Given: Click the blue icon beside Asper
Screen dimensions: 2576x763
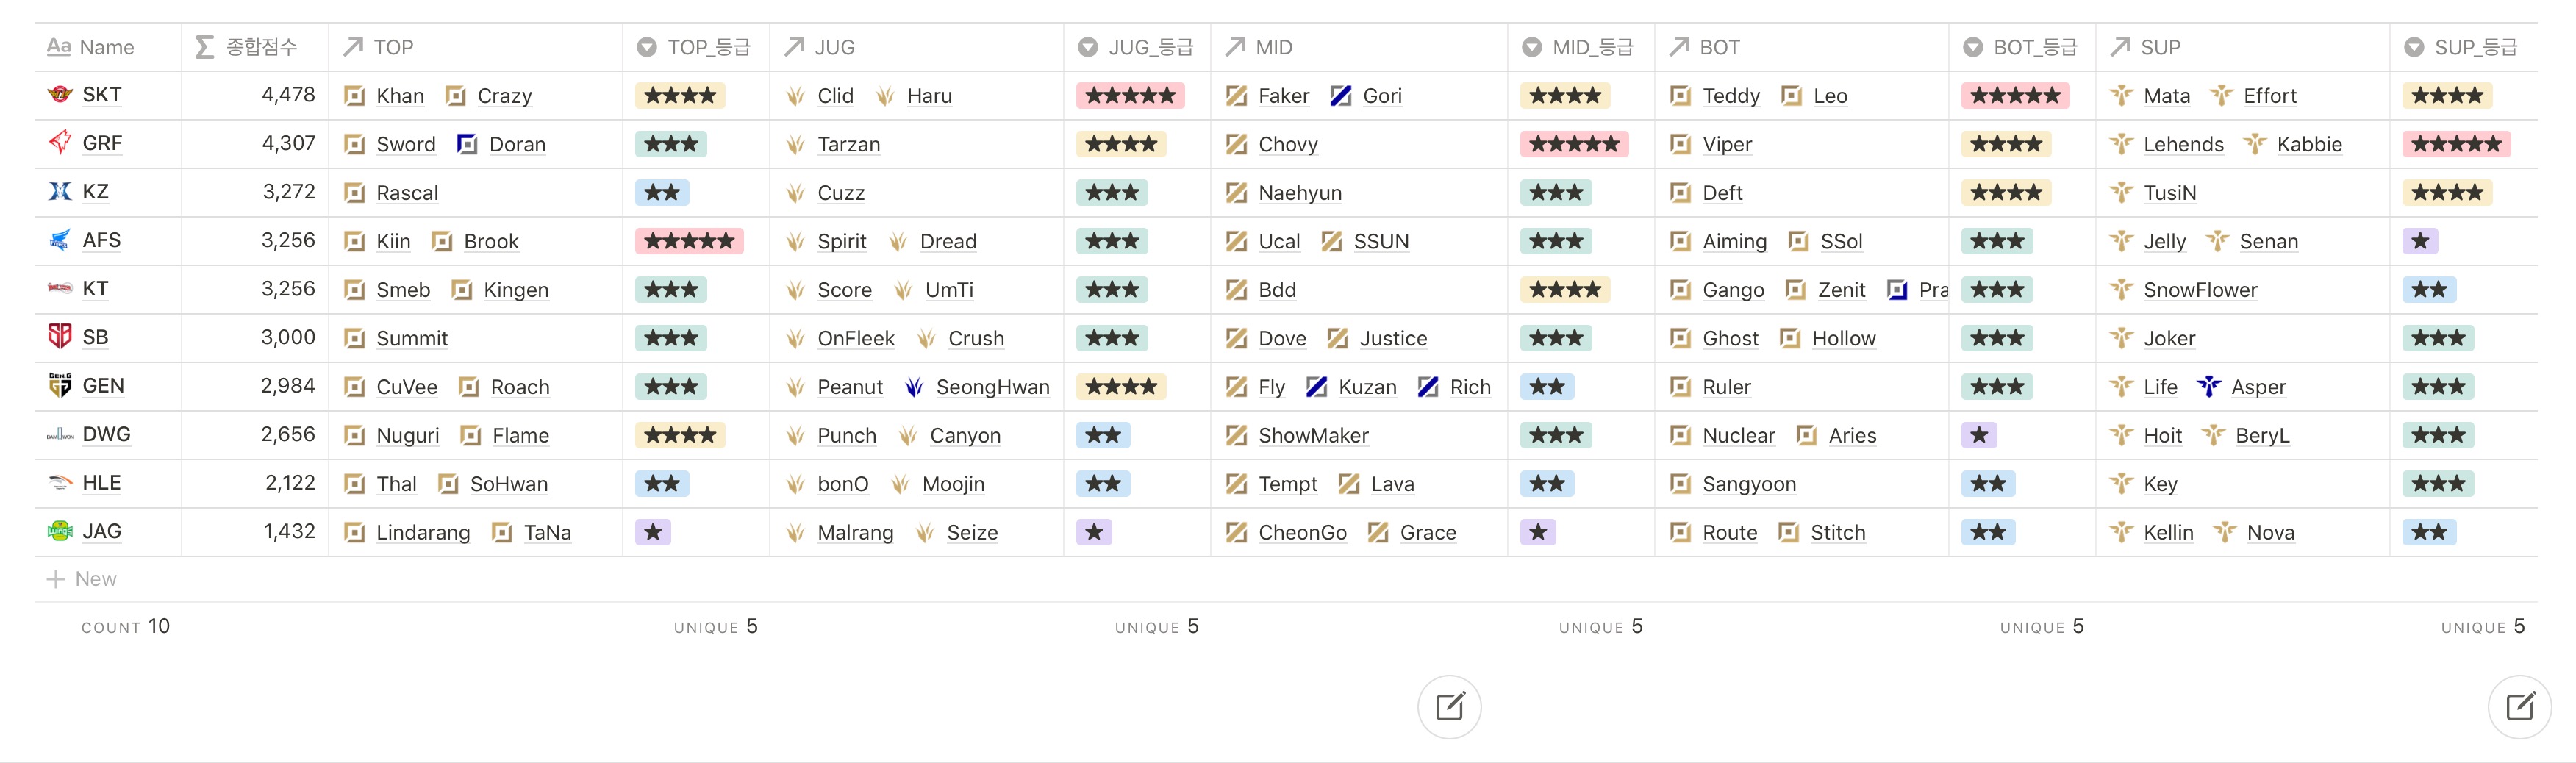Looking at the screenshot, I should (x=2209, y=387).
